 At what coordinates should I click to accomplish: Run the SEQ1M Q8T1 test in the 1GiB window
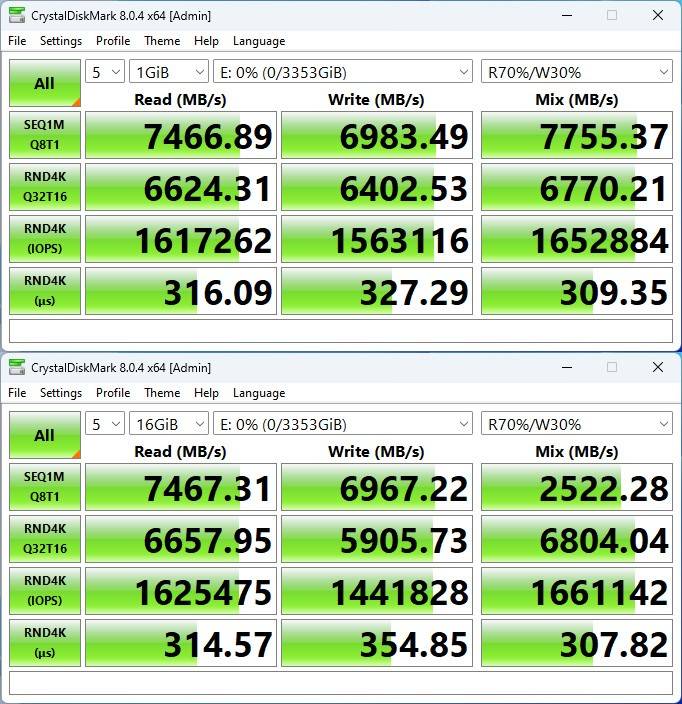[44, 136]
